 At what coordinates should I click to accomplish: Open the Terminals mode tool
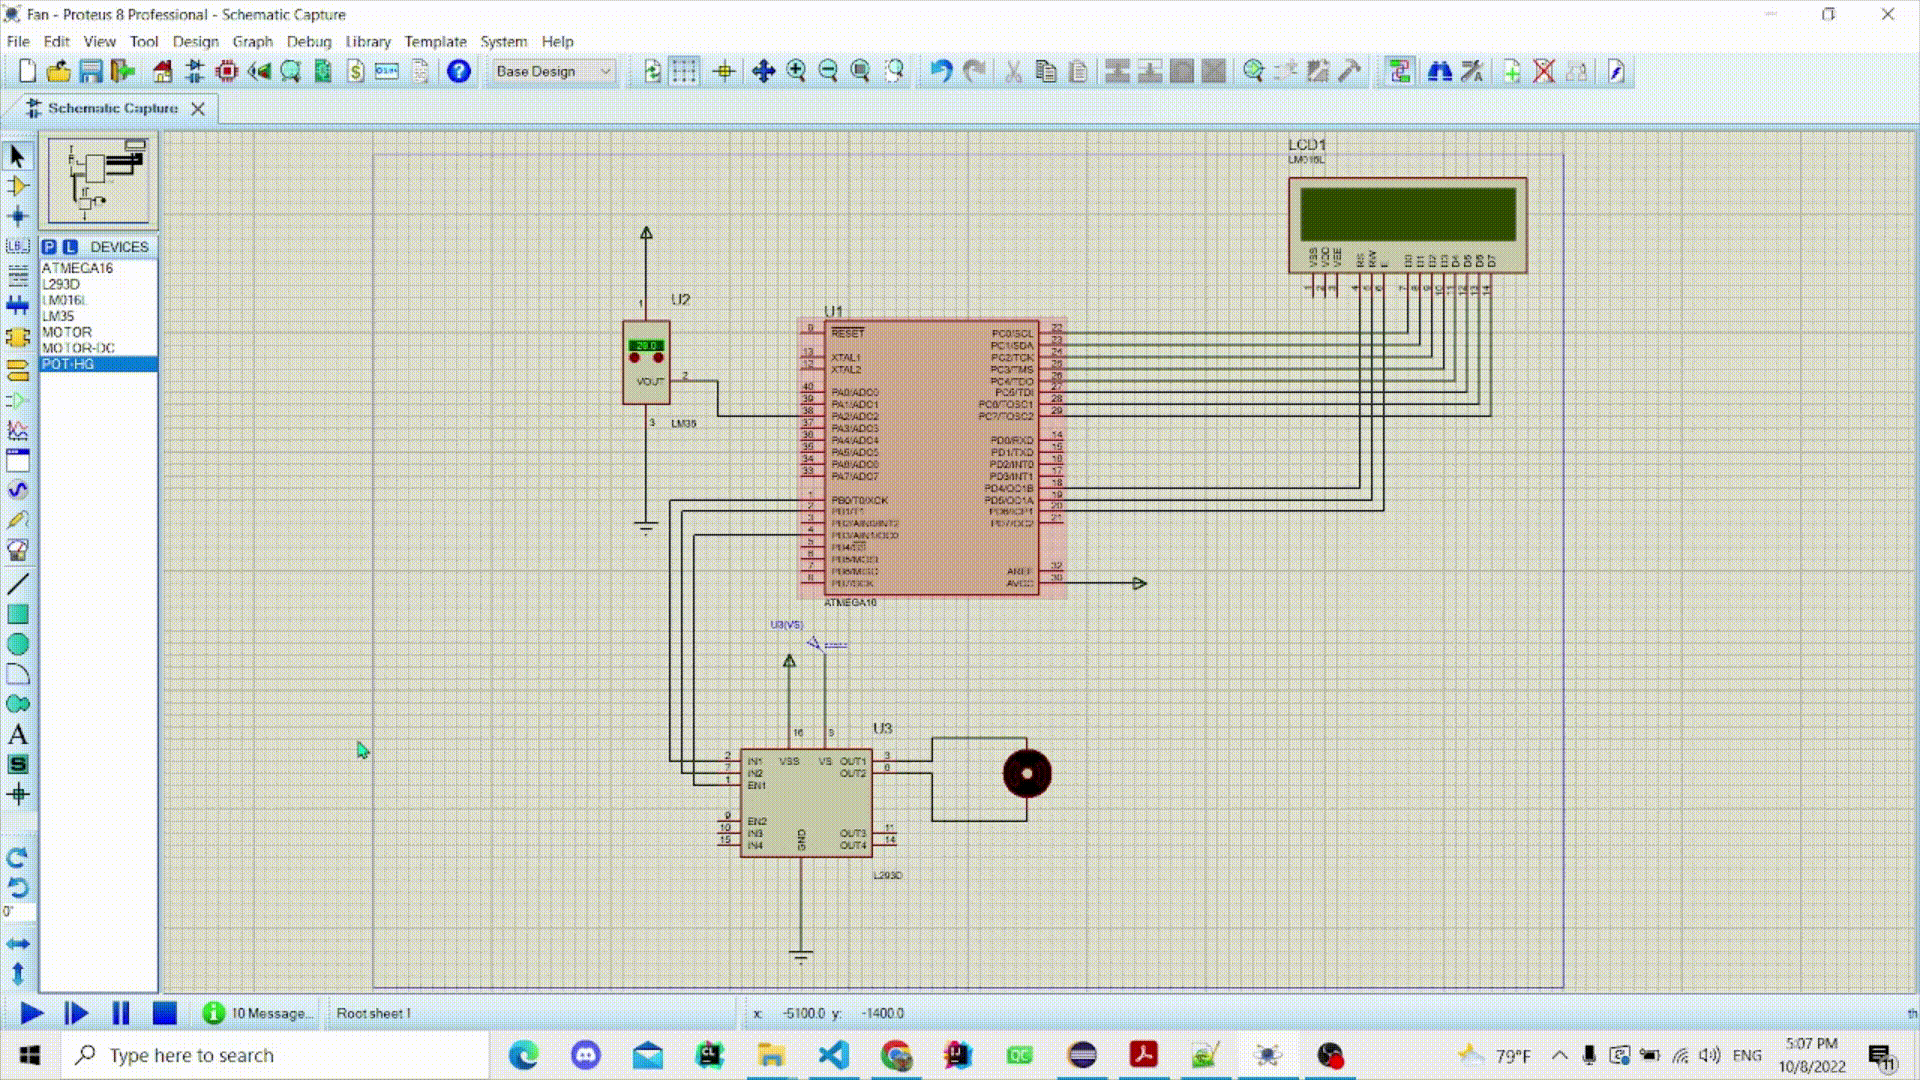tap(17, 368)
